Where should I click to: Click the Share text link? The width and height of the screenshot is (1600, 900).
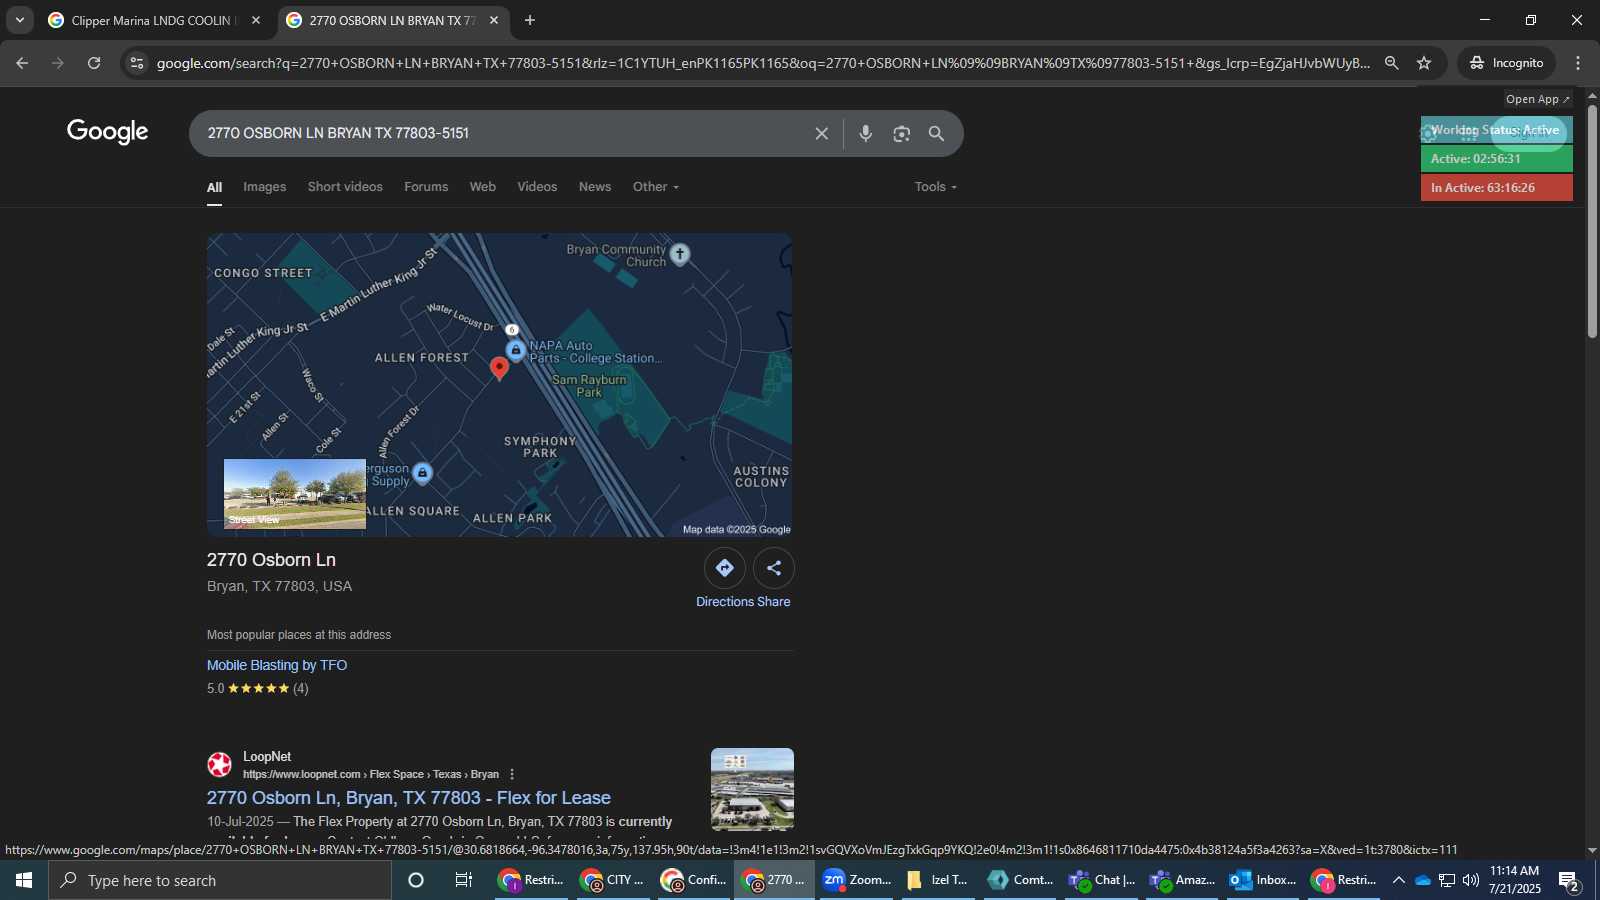click(774, 602)
